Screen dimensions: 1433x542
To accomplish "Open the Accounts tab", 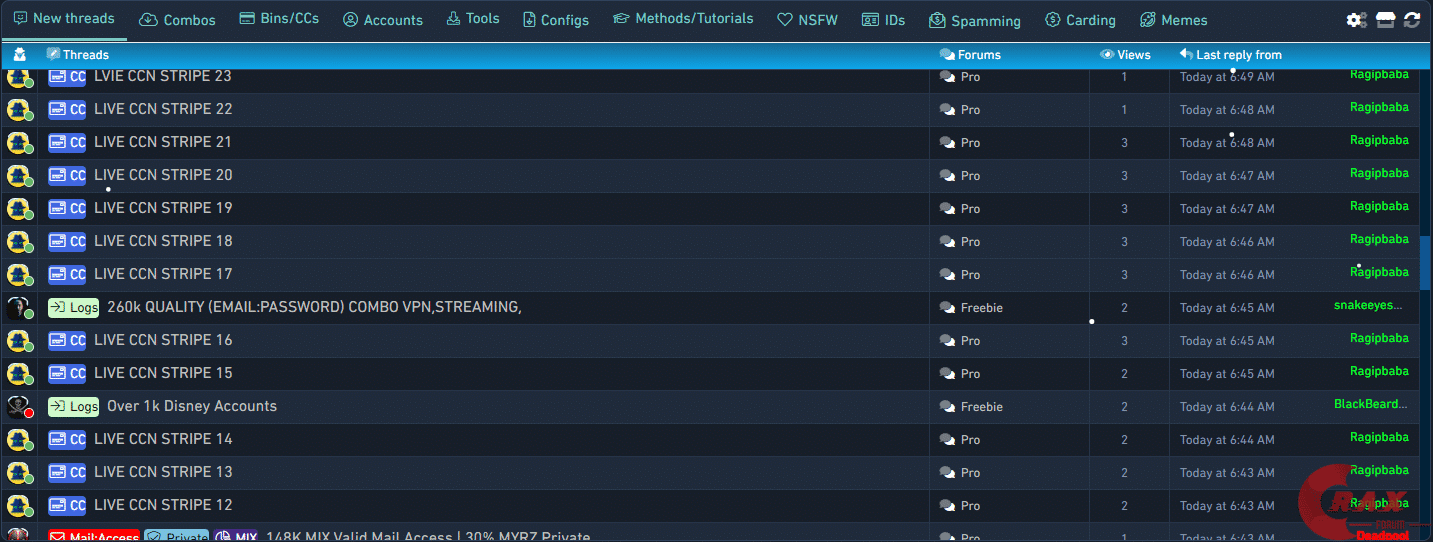I will (383, 20).
